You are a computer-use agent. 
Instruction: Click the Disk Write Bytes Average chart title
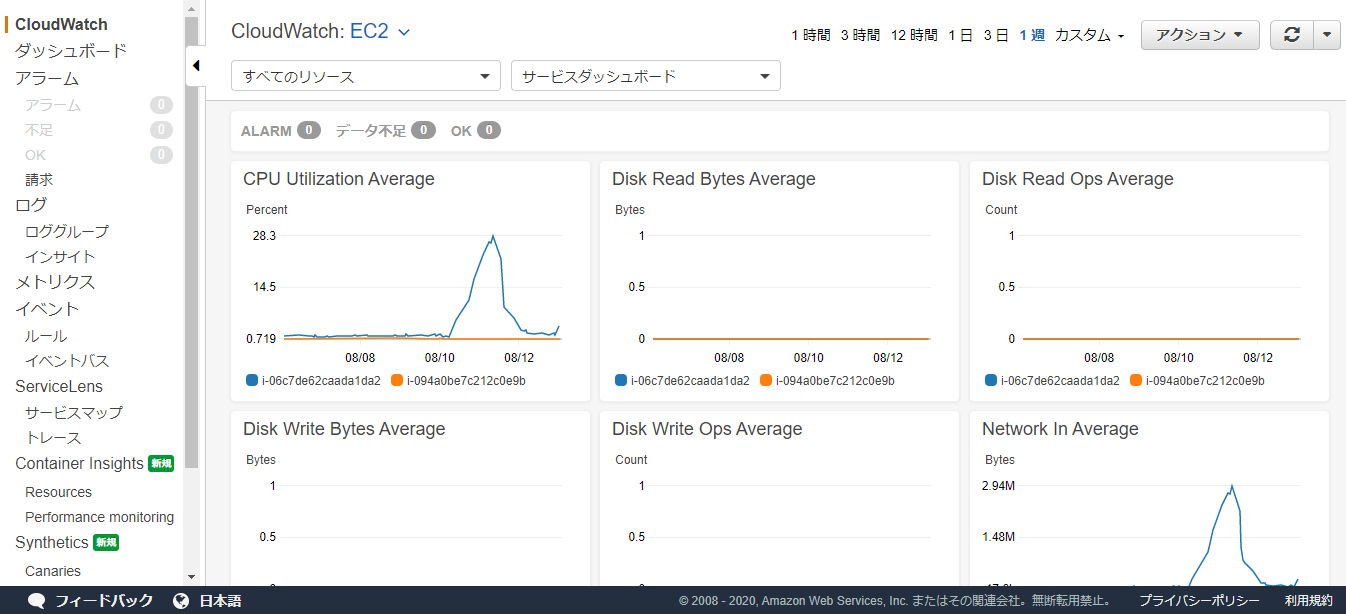click(344, 429)
